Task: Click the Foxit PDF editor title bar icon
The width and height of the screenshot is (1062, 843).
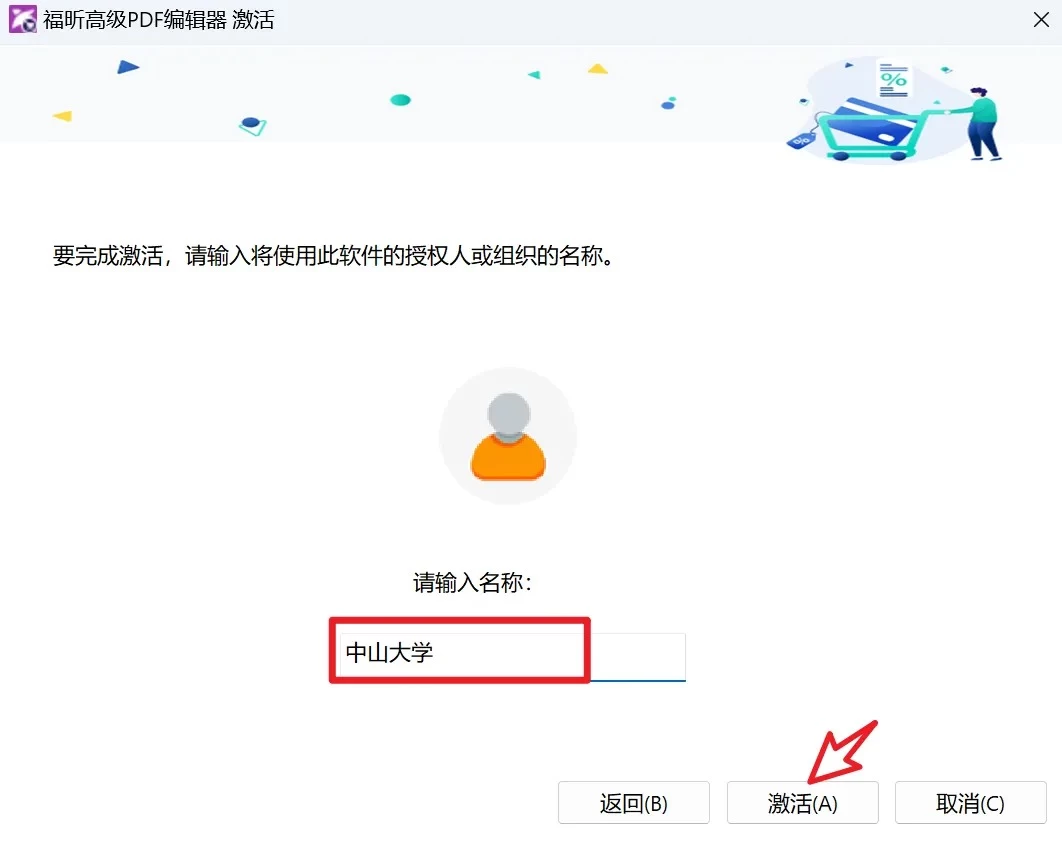Action: [x=22, y=20]
